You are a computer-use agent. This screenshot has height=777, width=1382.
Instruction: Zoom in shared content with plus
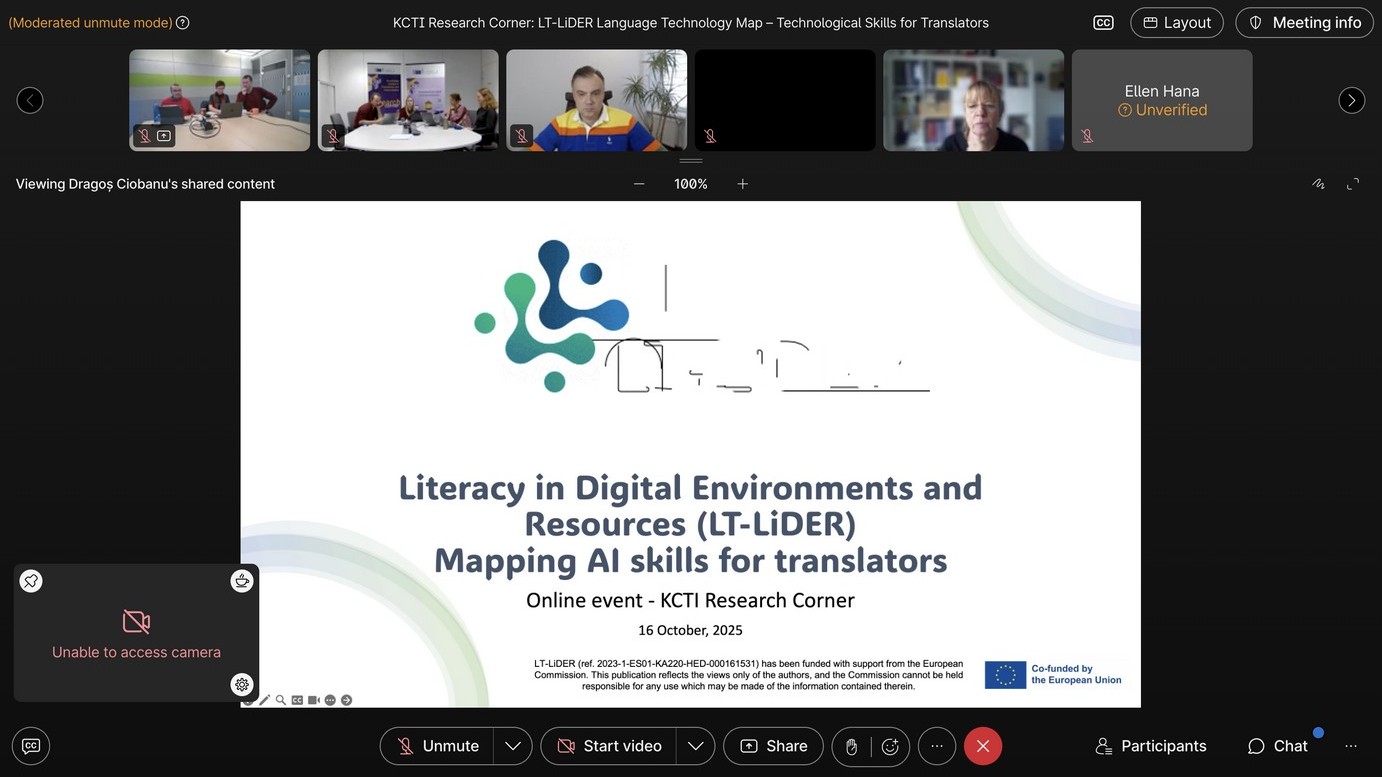click(x=743, y=184)
